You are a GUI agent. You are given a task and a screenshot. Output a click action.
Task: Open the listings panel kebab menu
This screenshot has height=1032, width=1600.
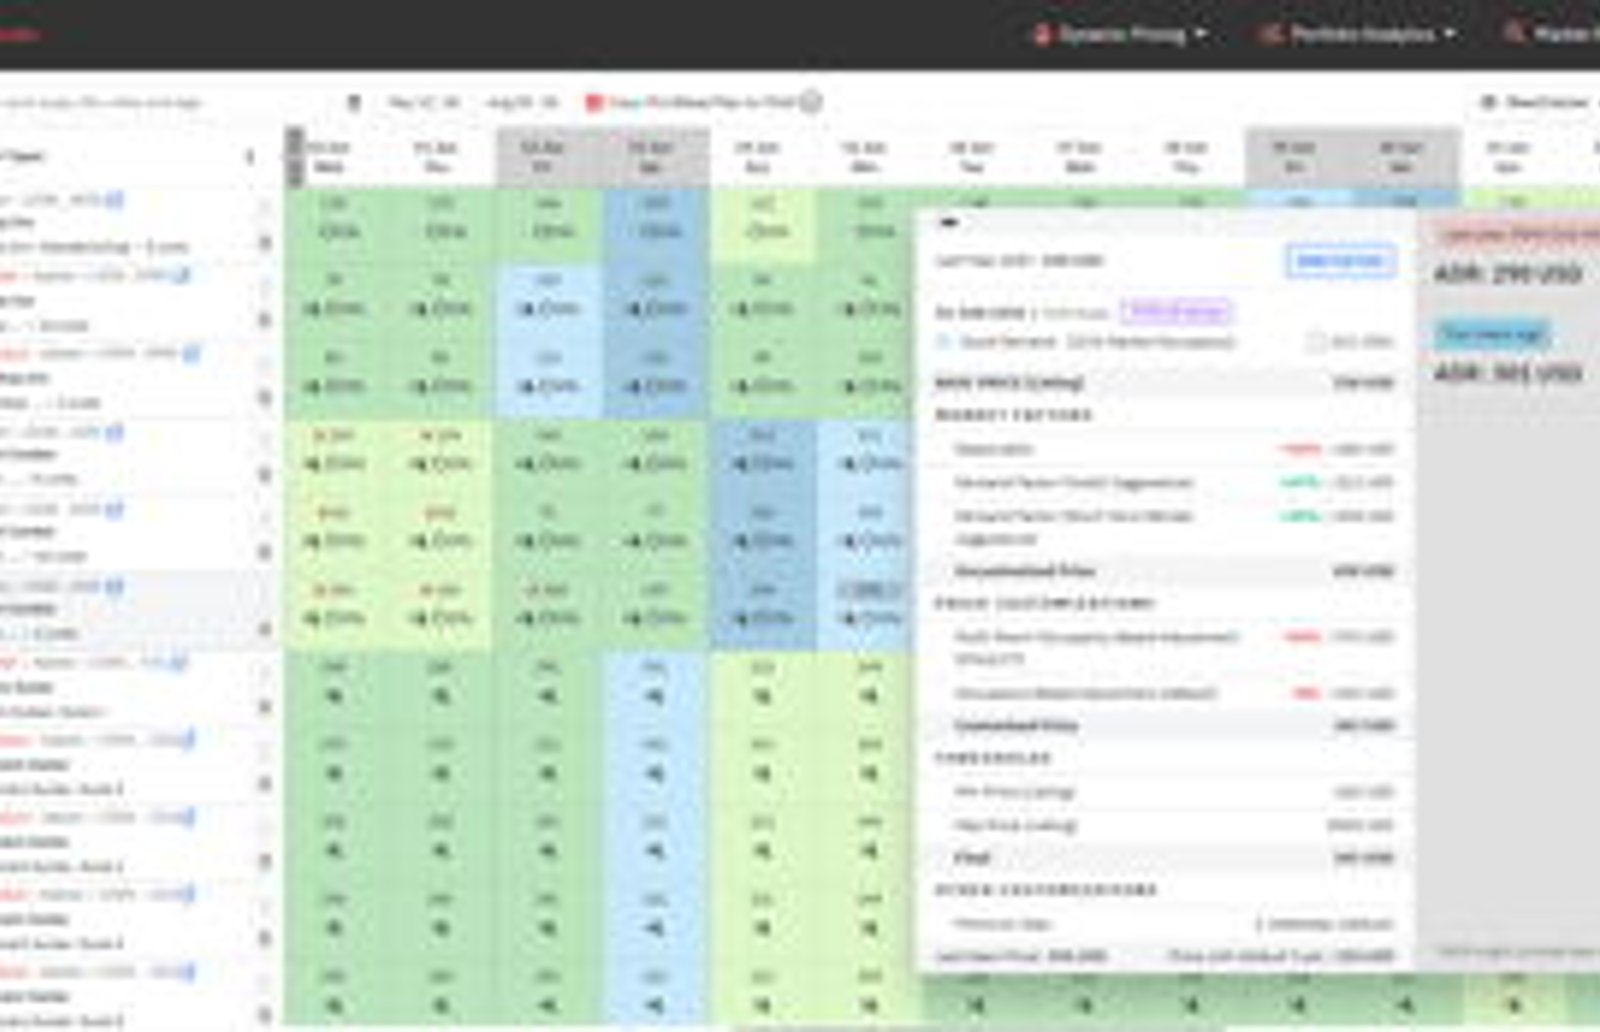(250, 156)
